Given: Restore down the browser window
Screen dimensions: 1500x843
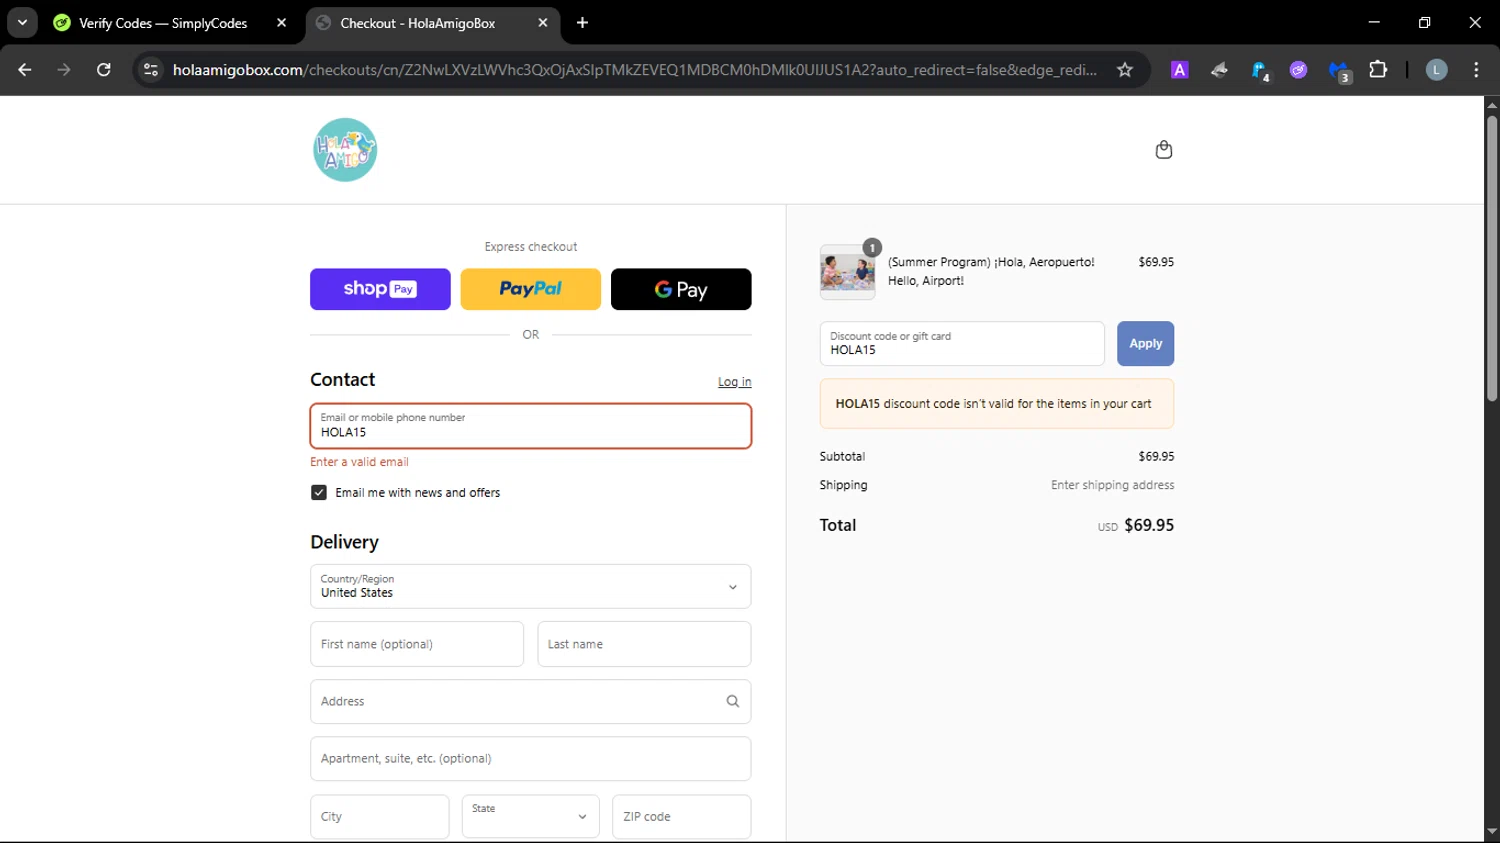Looking at the screenshot, I should pyautogui.click(x=1424, y=22).
